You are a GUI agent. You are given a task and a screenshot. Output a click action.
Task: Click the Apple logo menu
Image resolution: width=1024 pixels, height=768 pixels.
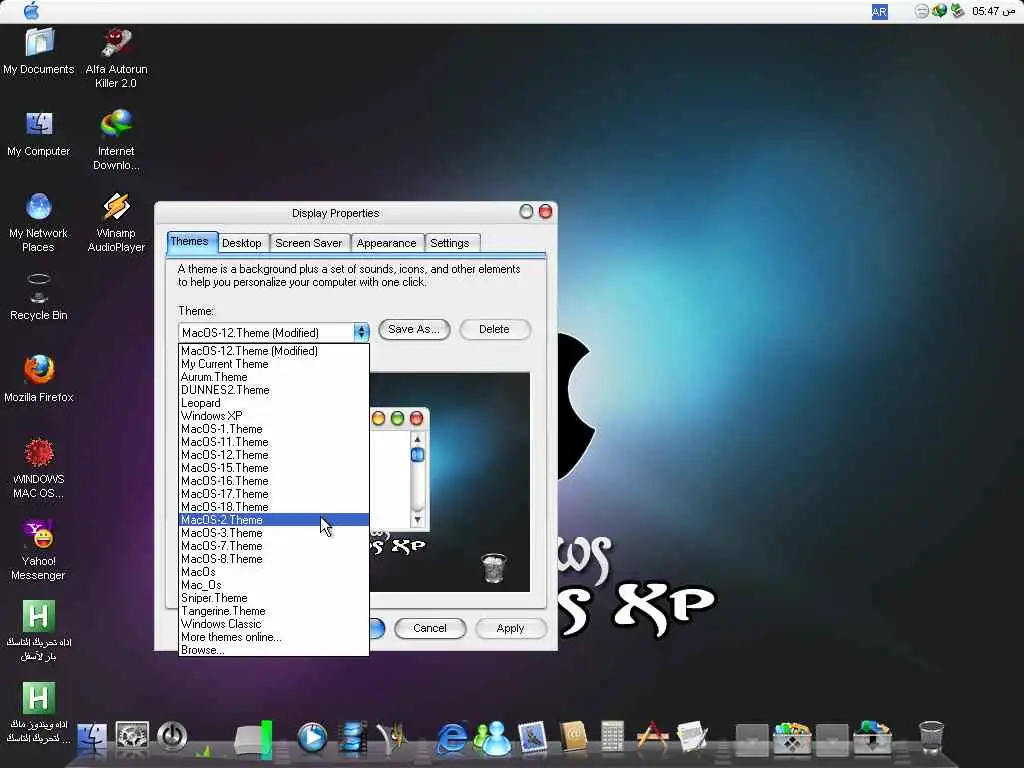[31, 11]
